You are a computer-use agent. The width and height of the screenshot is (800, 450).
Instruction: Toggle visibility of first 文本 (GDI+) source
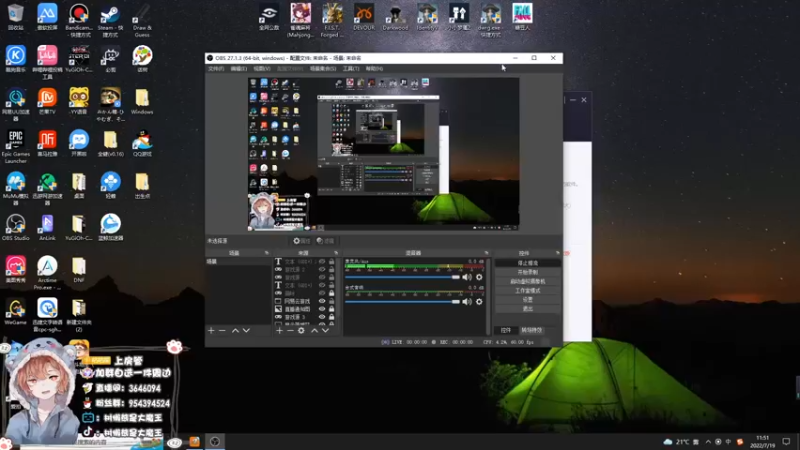coord(322,262)
